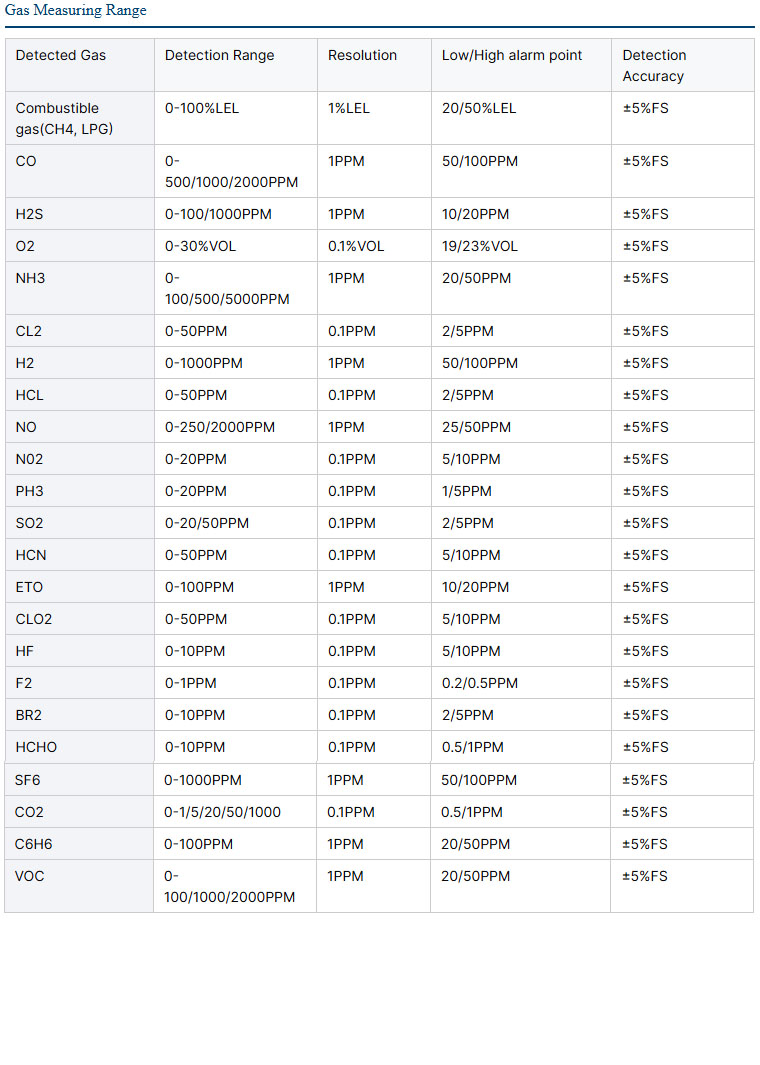The image size is (760, 1065).
Task: Click the Gas Measuring Range heading
Action: (75, 10)
